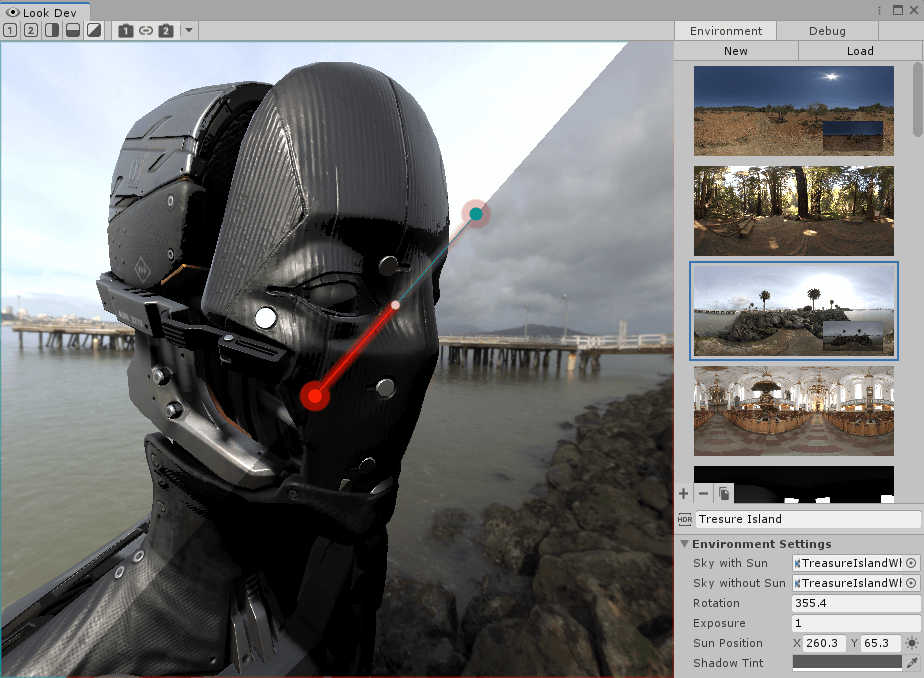Click the Load button
Viewport: 924px width, 678px height.
pyautogui.click(x=860, y=50)
